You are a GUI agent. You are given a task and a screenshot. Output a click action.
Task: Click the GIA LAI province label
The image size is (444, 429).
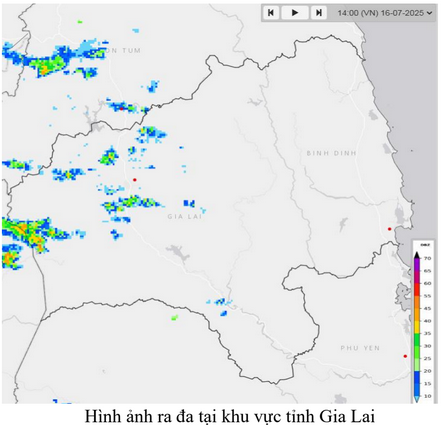tap(185, 217)
